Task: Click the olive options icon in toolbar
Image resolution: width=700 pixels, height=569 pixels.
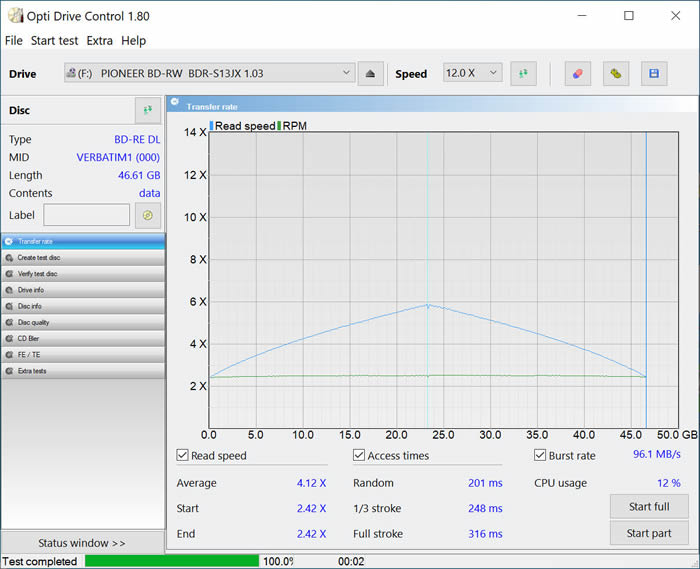Action: [x=616, y=73]
